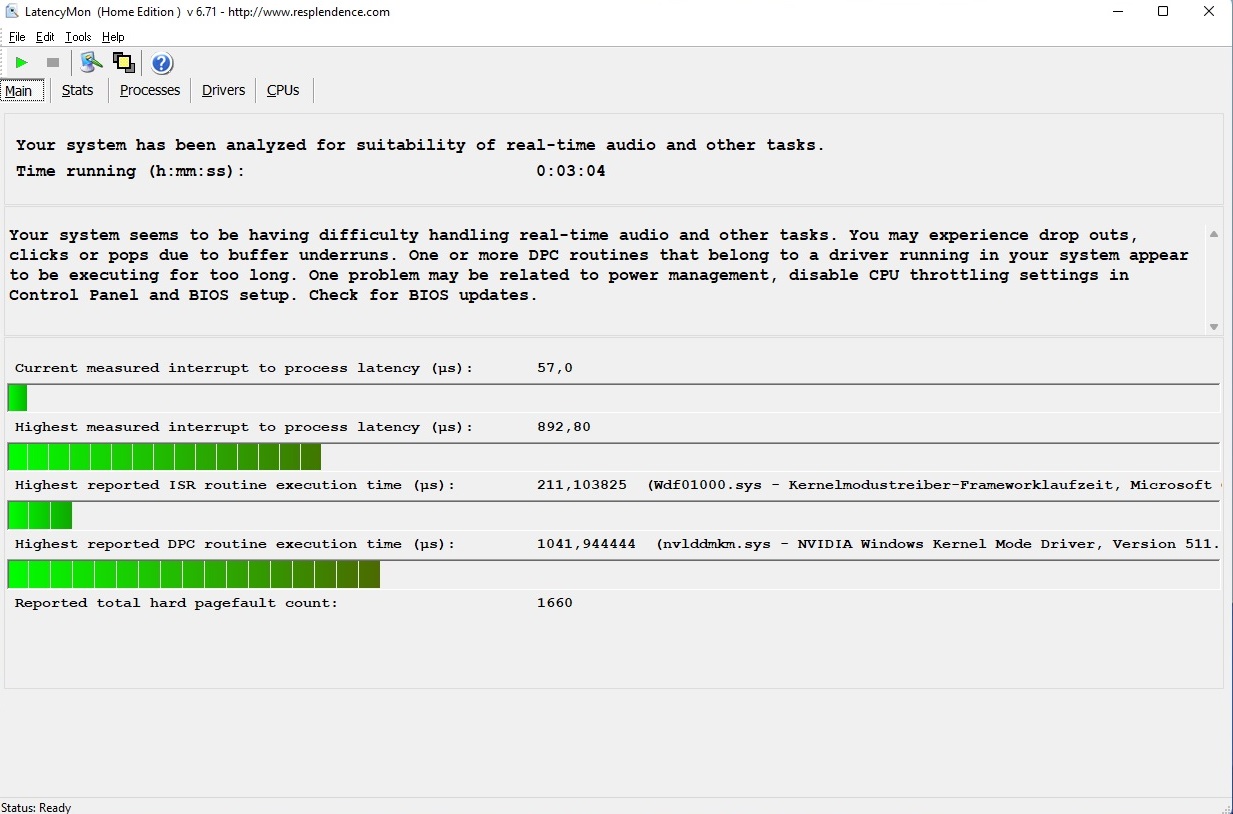Click 'Highest measured interrupt to process latency' label

pos(244,427)
